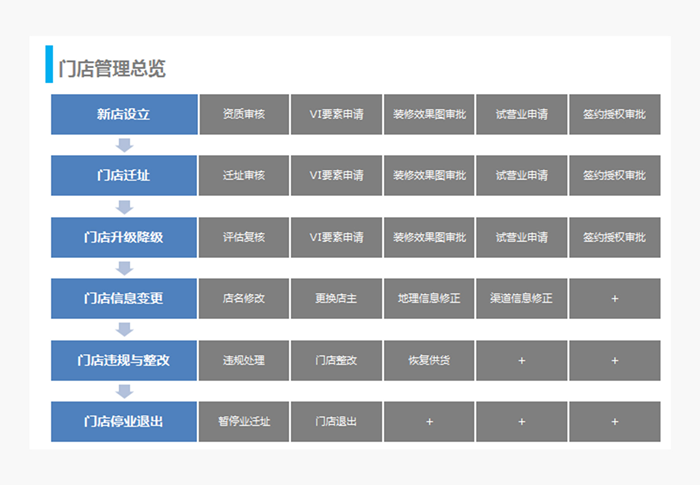Click the 门店管理总览 title text
The image size is (700, 485).
(112, 69)
